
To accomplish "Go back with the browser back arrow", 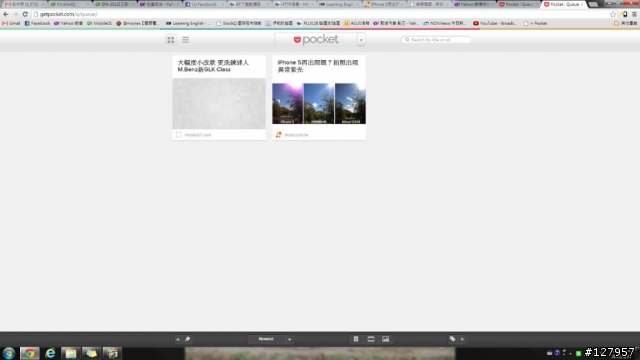I will 6,14.
